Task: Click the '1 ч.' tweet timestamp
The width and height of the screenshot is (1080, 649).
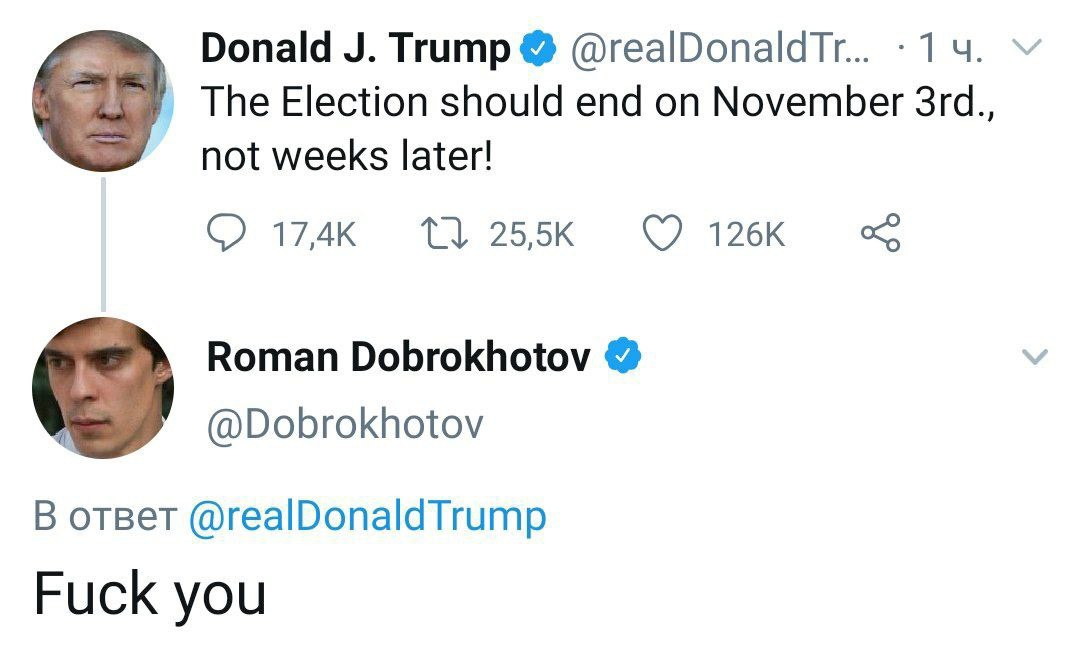Action: click(947, 48)
